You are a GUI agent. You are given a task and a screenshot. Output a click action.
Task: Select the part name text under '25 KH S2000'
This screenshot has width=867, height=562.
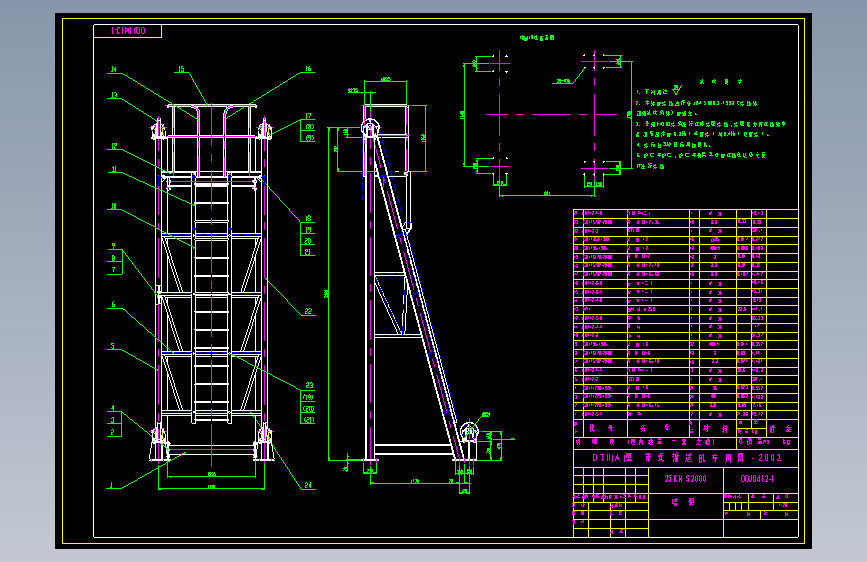point(683,502)
